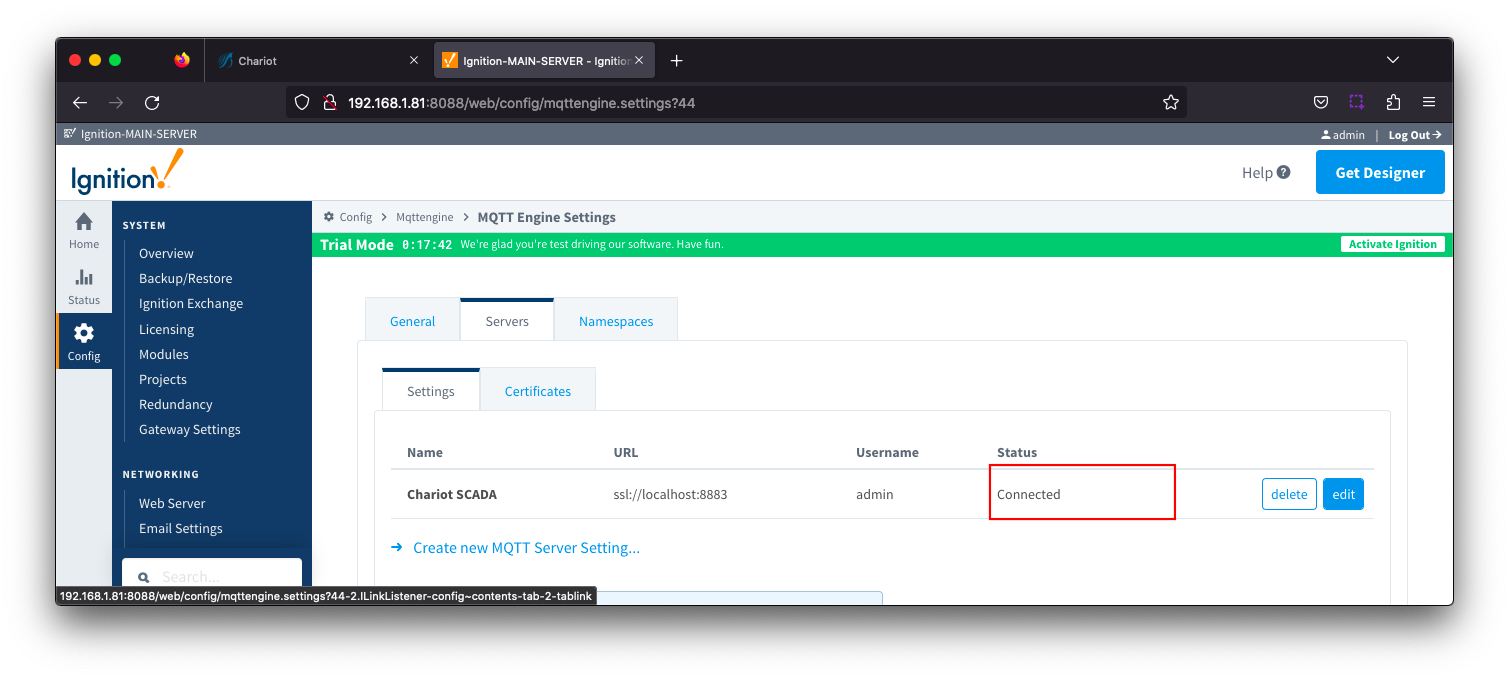Click the Activate Ignition button
The width and height of the screenshot is (1509, 679).
point(1392,244)
